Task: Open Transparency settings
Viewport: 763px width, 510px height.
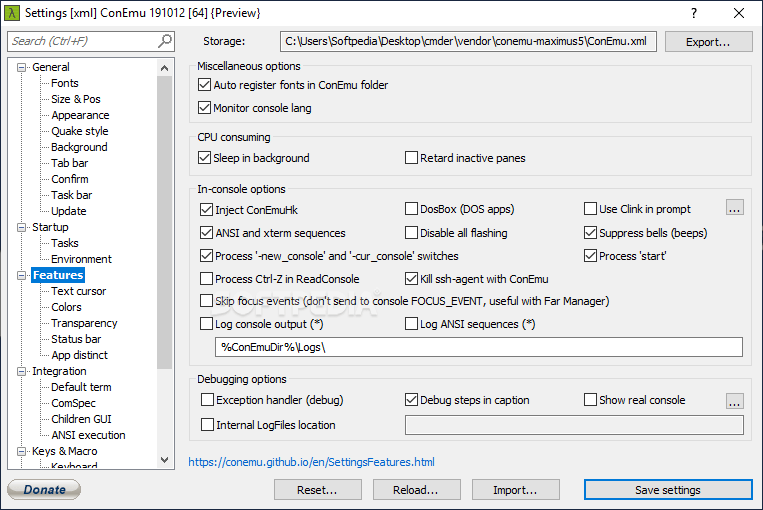Action: click(x=84, y=323)
